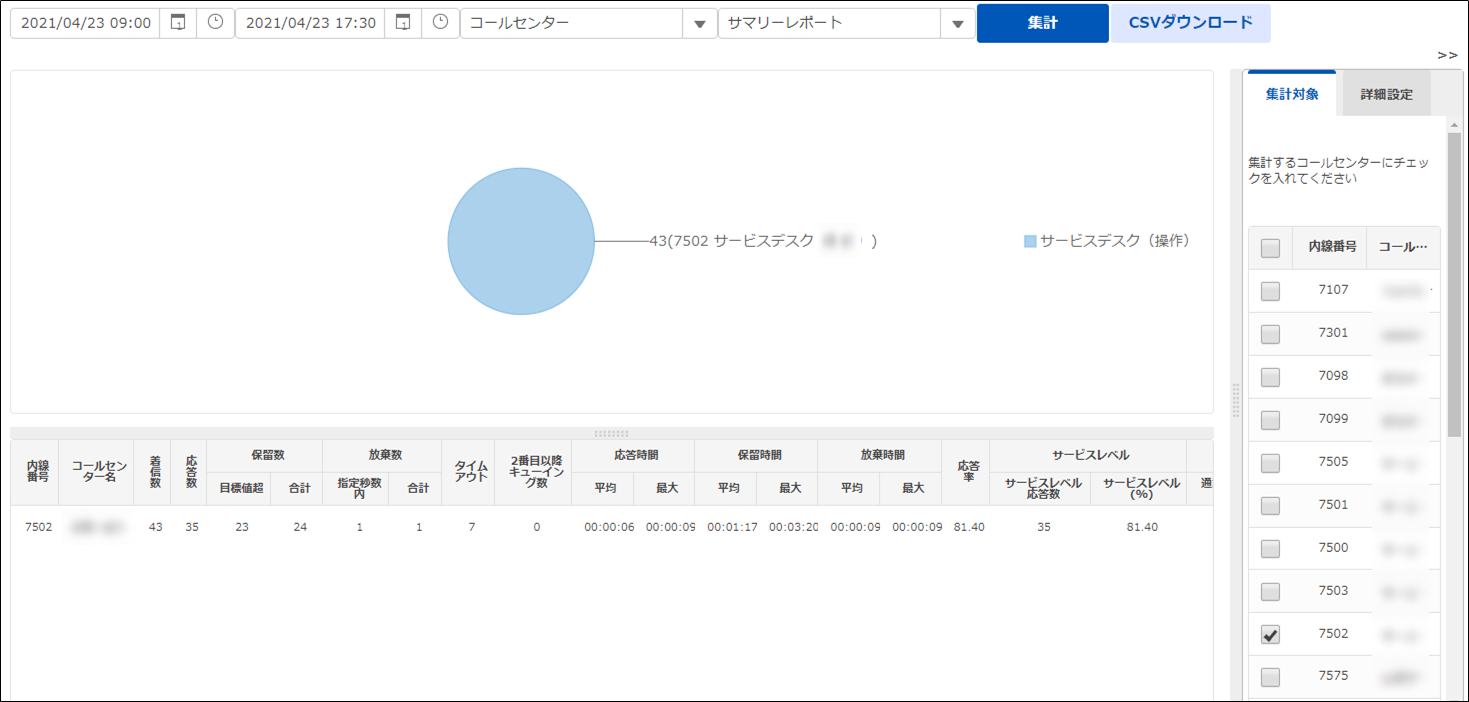The width and height of the screenshot is (1469, 702).
Task: Click the サービスデスク legend color square
Action: pyautogui.click(x=1030, y=242)
